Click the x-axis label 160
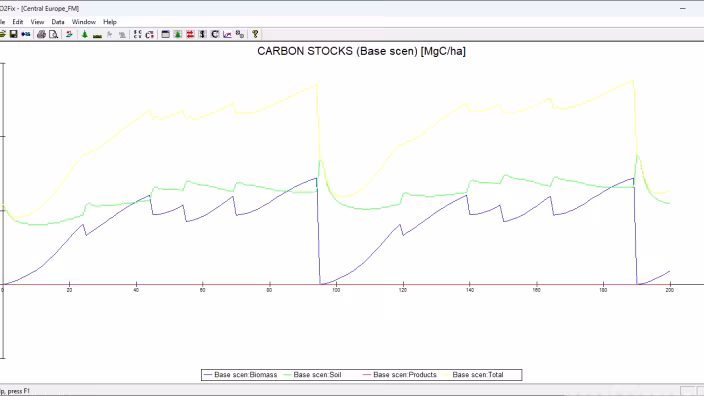 click(537, 290)
